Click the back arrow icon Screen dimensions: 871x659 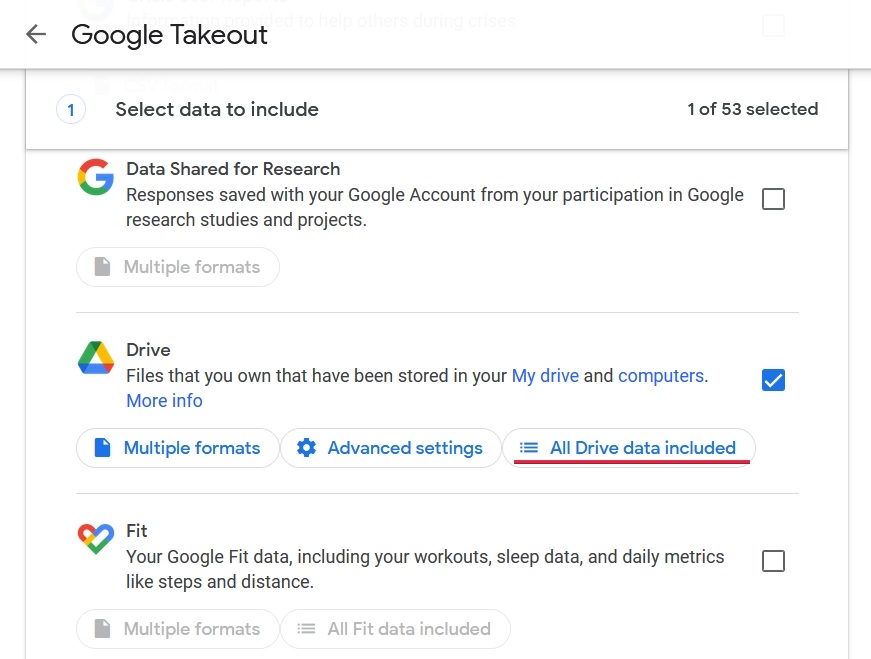click(x=36, y=34)
